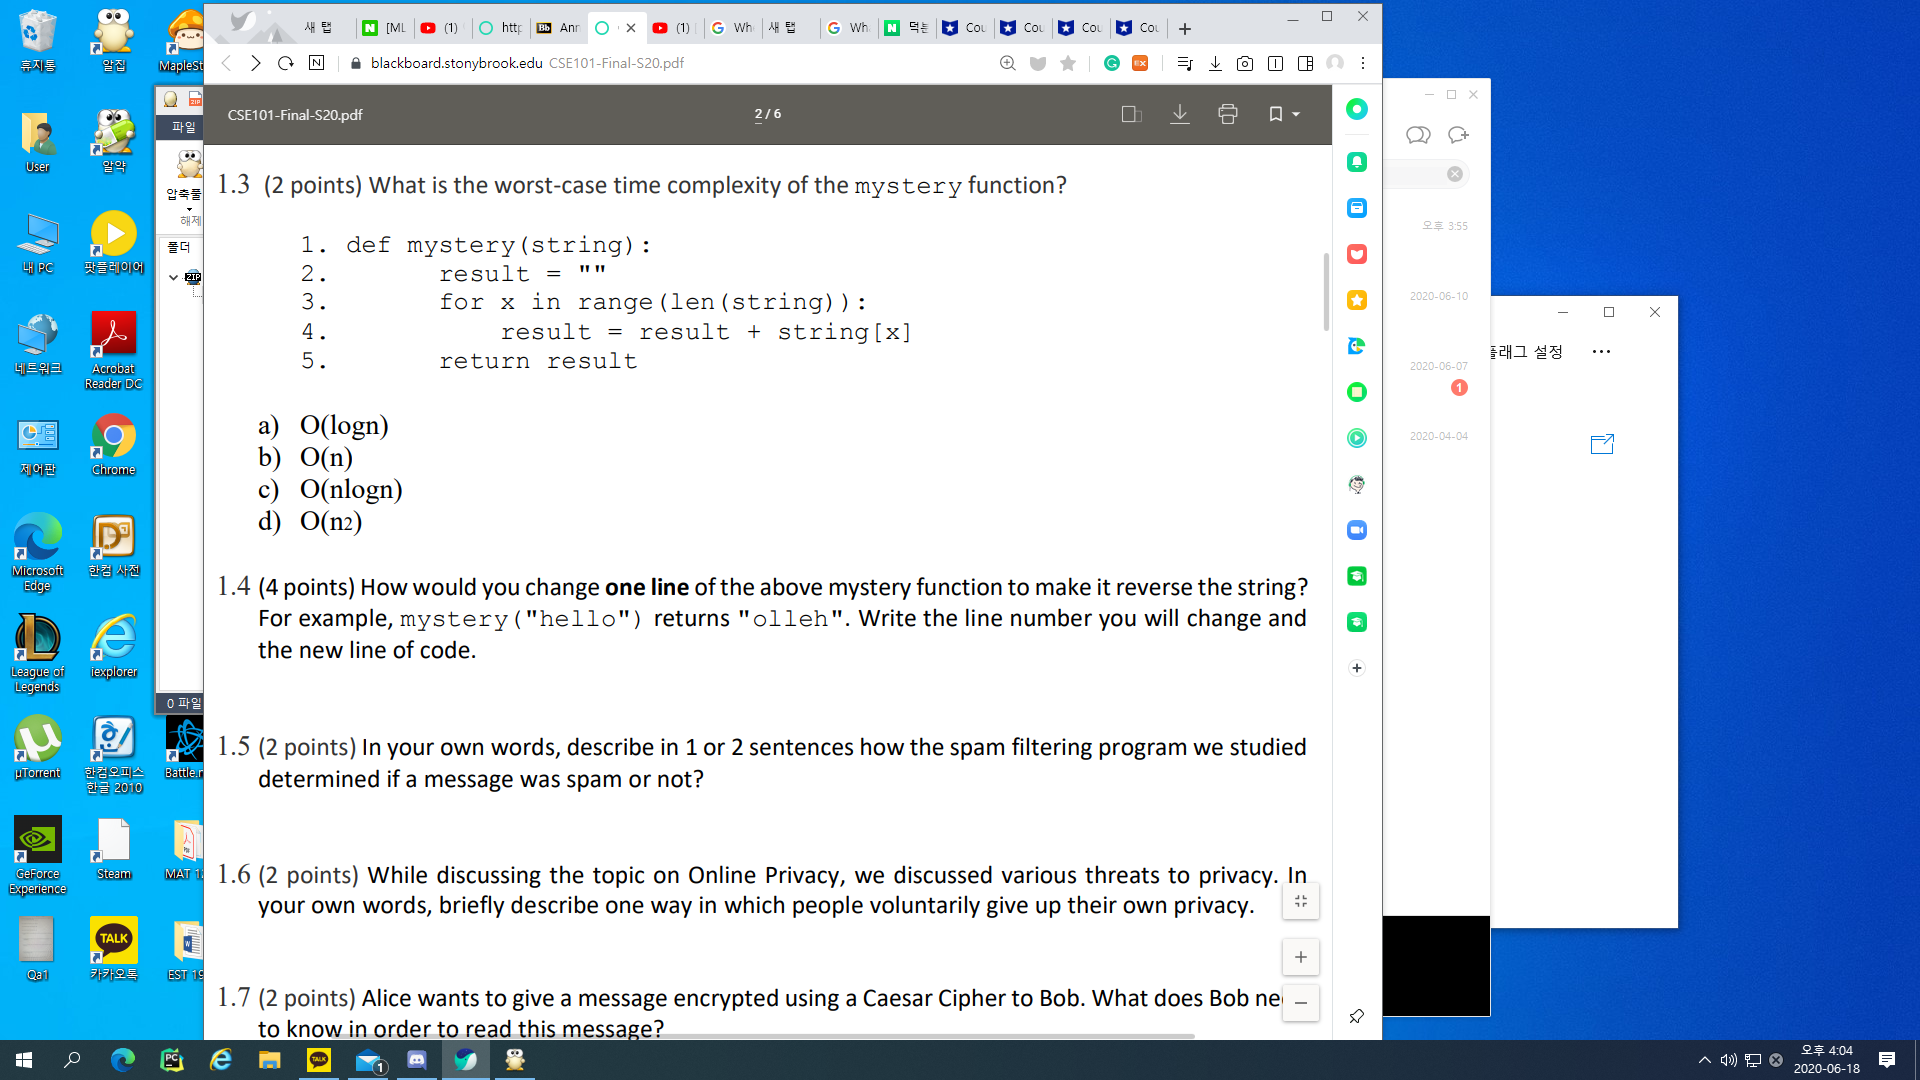Open the bookmark dropdown in the PDF viewer
Screen dimensions: 1920x1080
(1282, 114)
